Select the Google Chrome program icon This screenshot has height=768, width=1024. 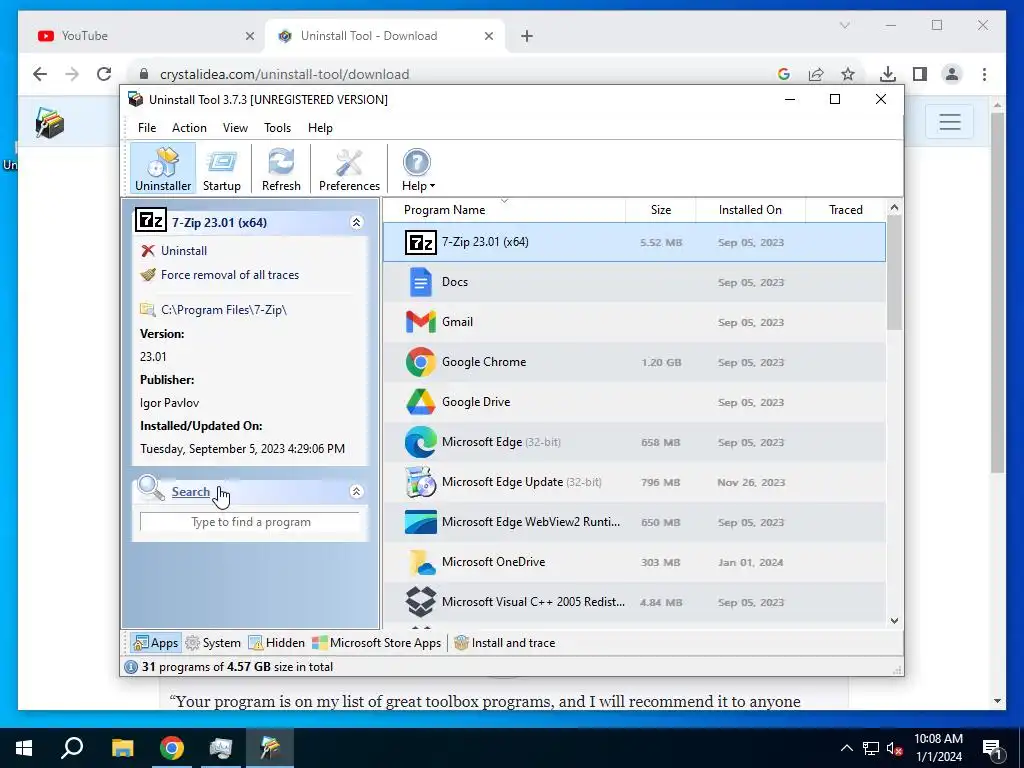click(421, 362)
